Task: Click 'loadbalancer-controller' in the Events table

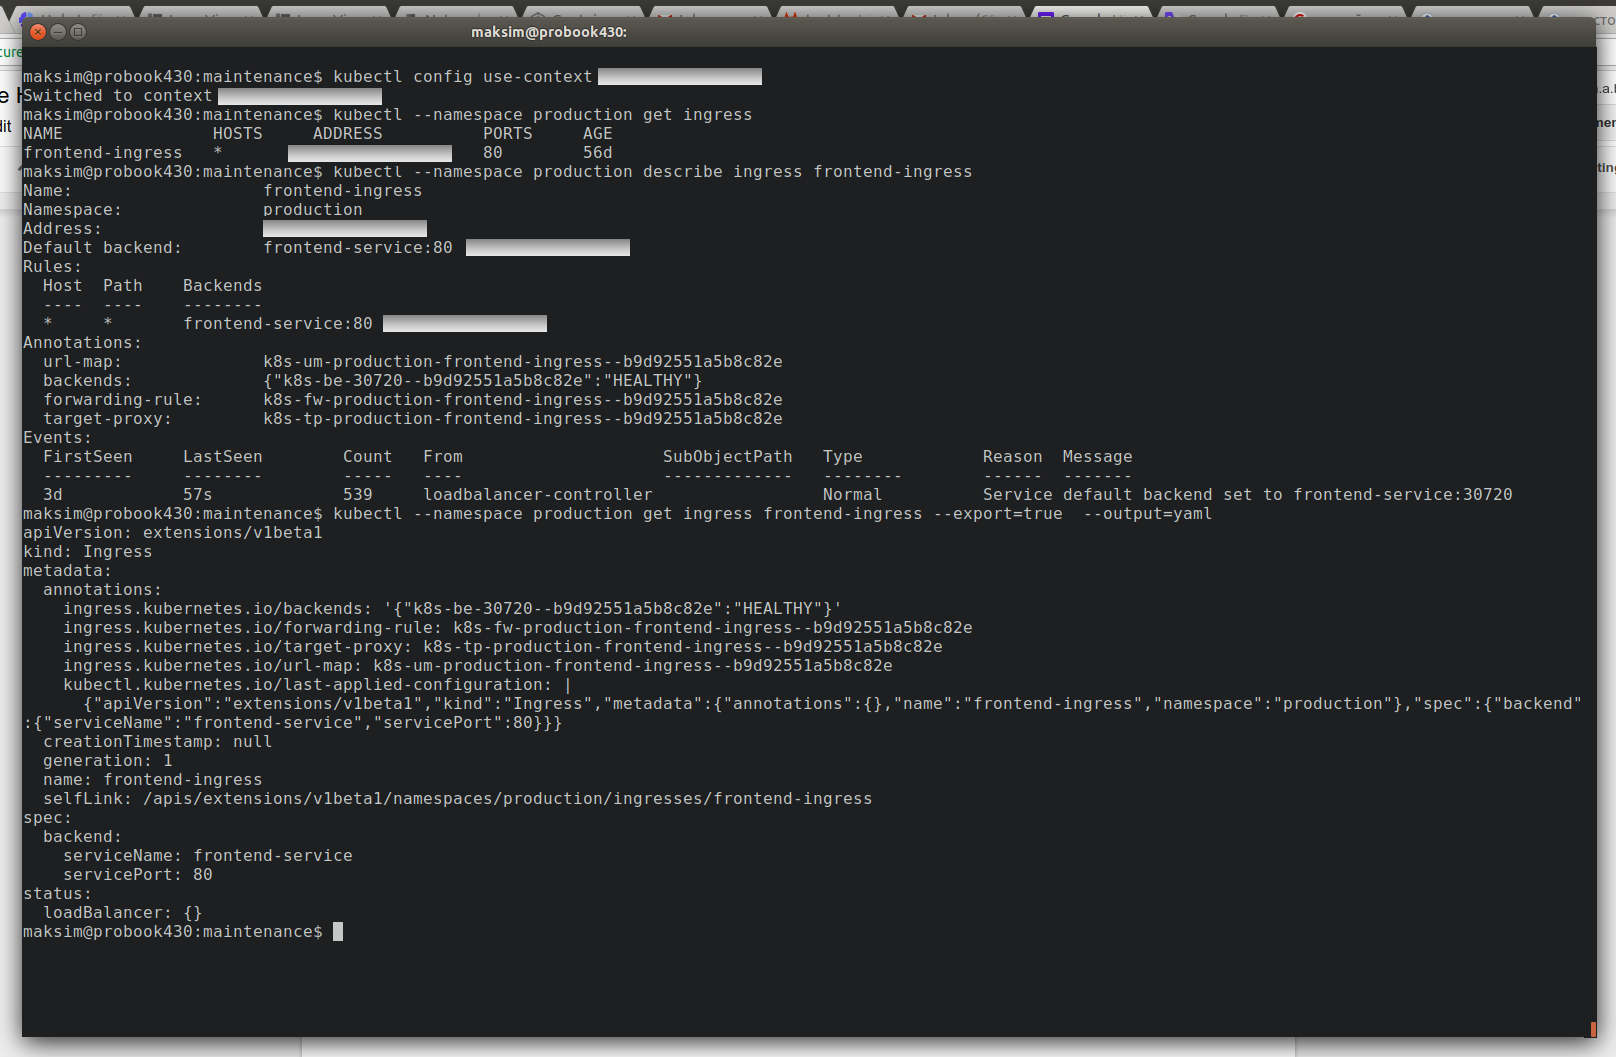Action: 537,495
